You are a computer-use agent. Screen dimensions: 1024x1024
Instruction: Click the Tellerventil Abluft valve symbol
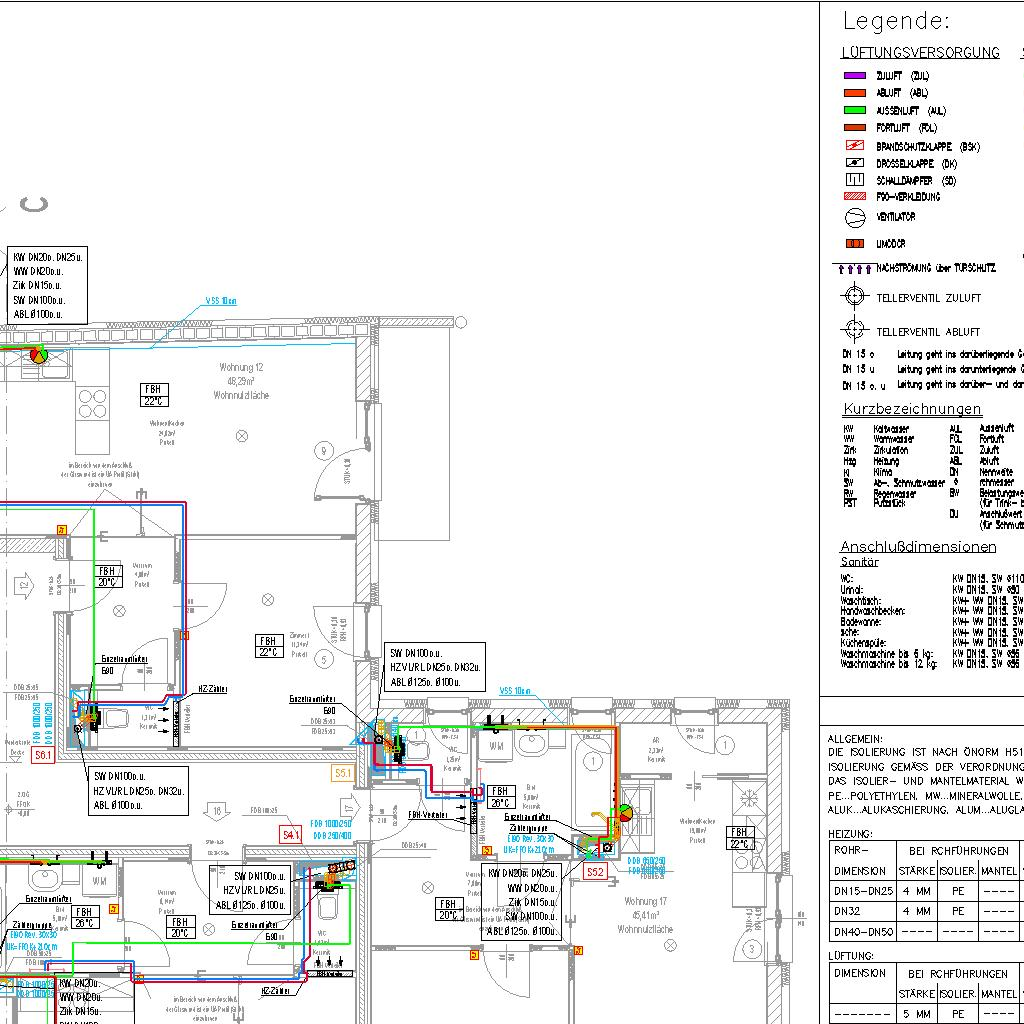pos(853,330)
